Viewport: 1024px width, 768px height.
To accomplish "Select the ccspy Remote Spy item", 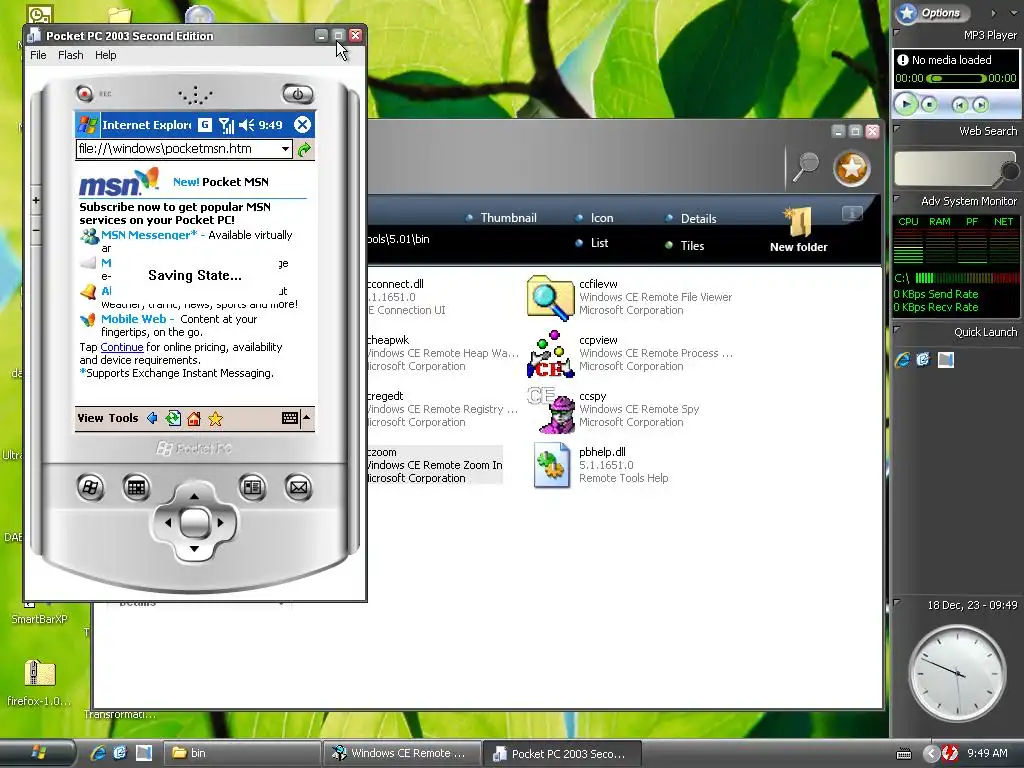I will 614,409.
